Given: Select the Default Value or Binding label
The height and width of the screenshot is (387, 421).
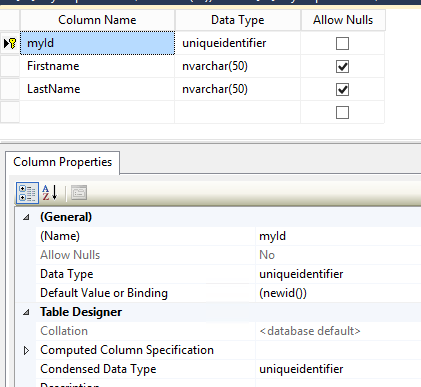Looking at the screenshot, I should [104, 293].
